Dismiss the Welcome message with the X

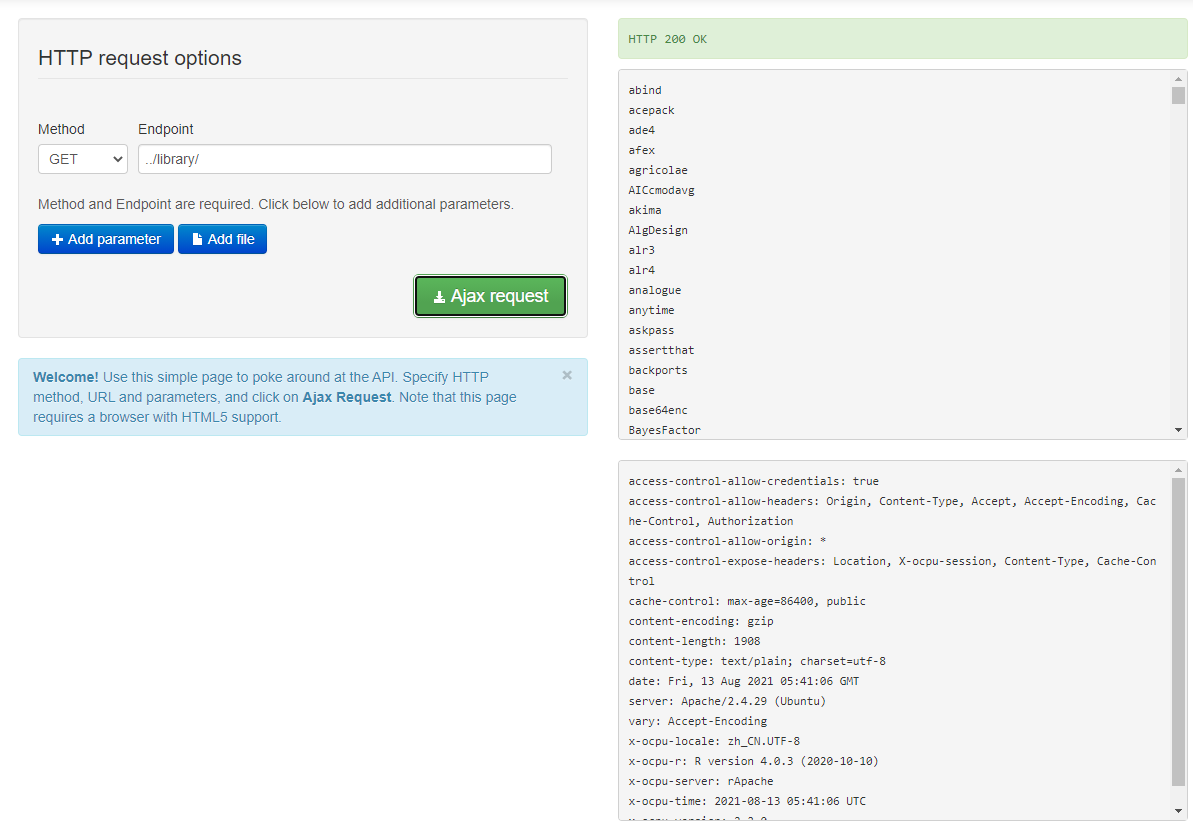(566, 375)
